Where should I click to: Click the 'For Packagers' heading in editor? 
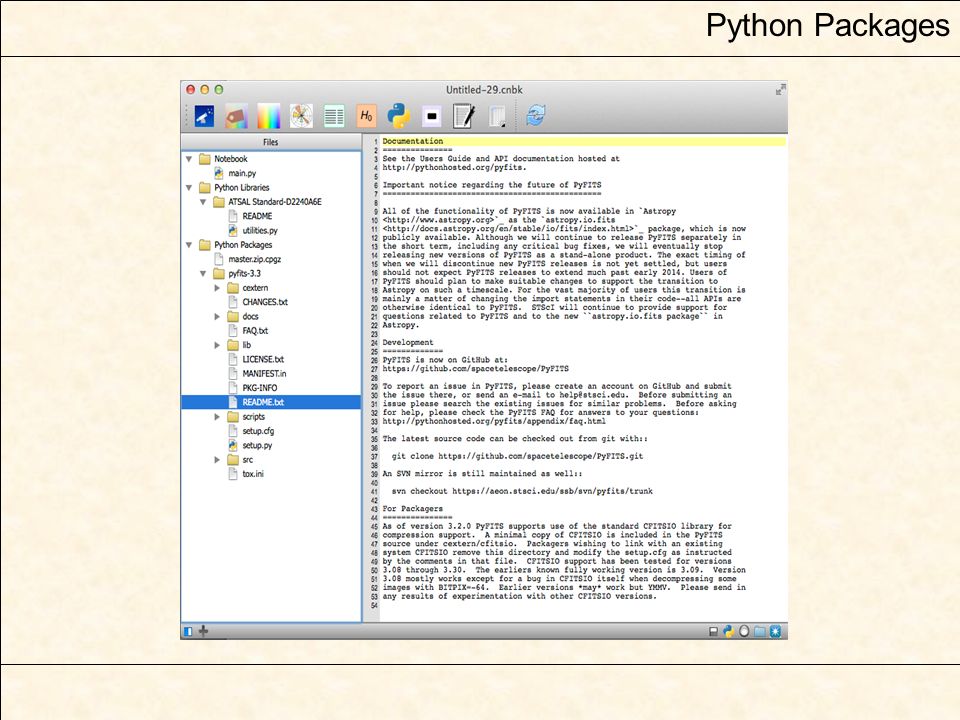tap(413, 509)
